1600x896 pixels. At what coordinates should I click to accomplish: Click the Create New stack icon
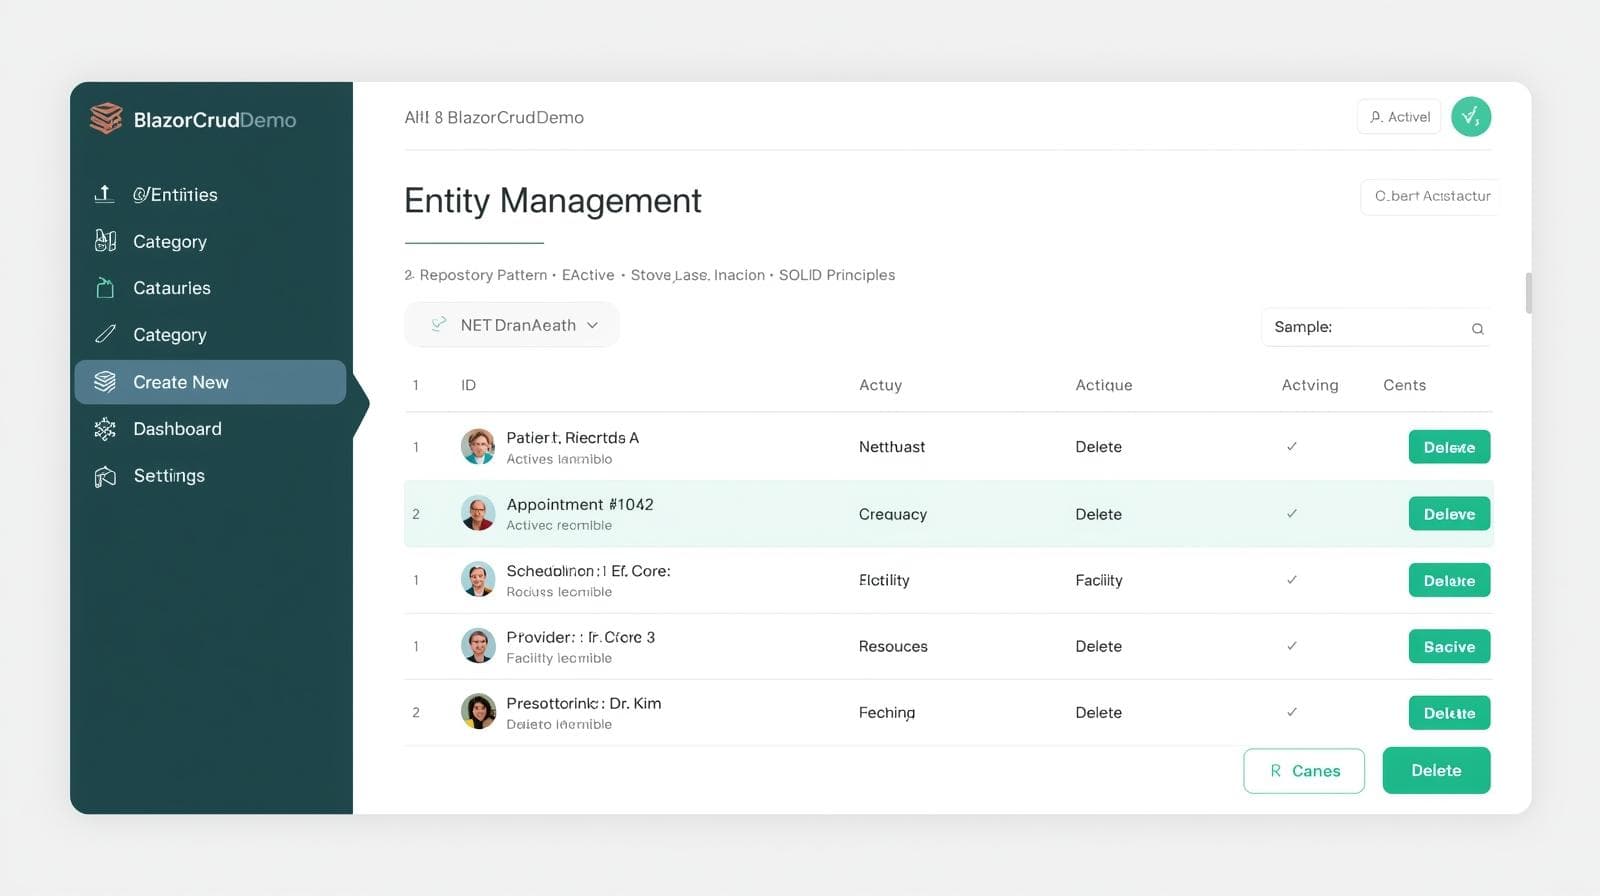105,382
